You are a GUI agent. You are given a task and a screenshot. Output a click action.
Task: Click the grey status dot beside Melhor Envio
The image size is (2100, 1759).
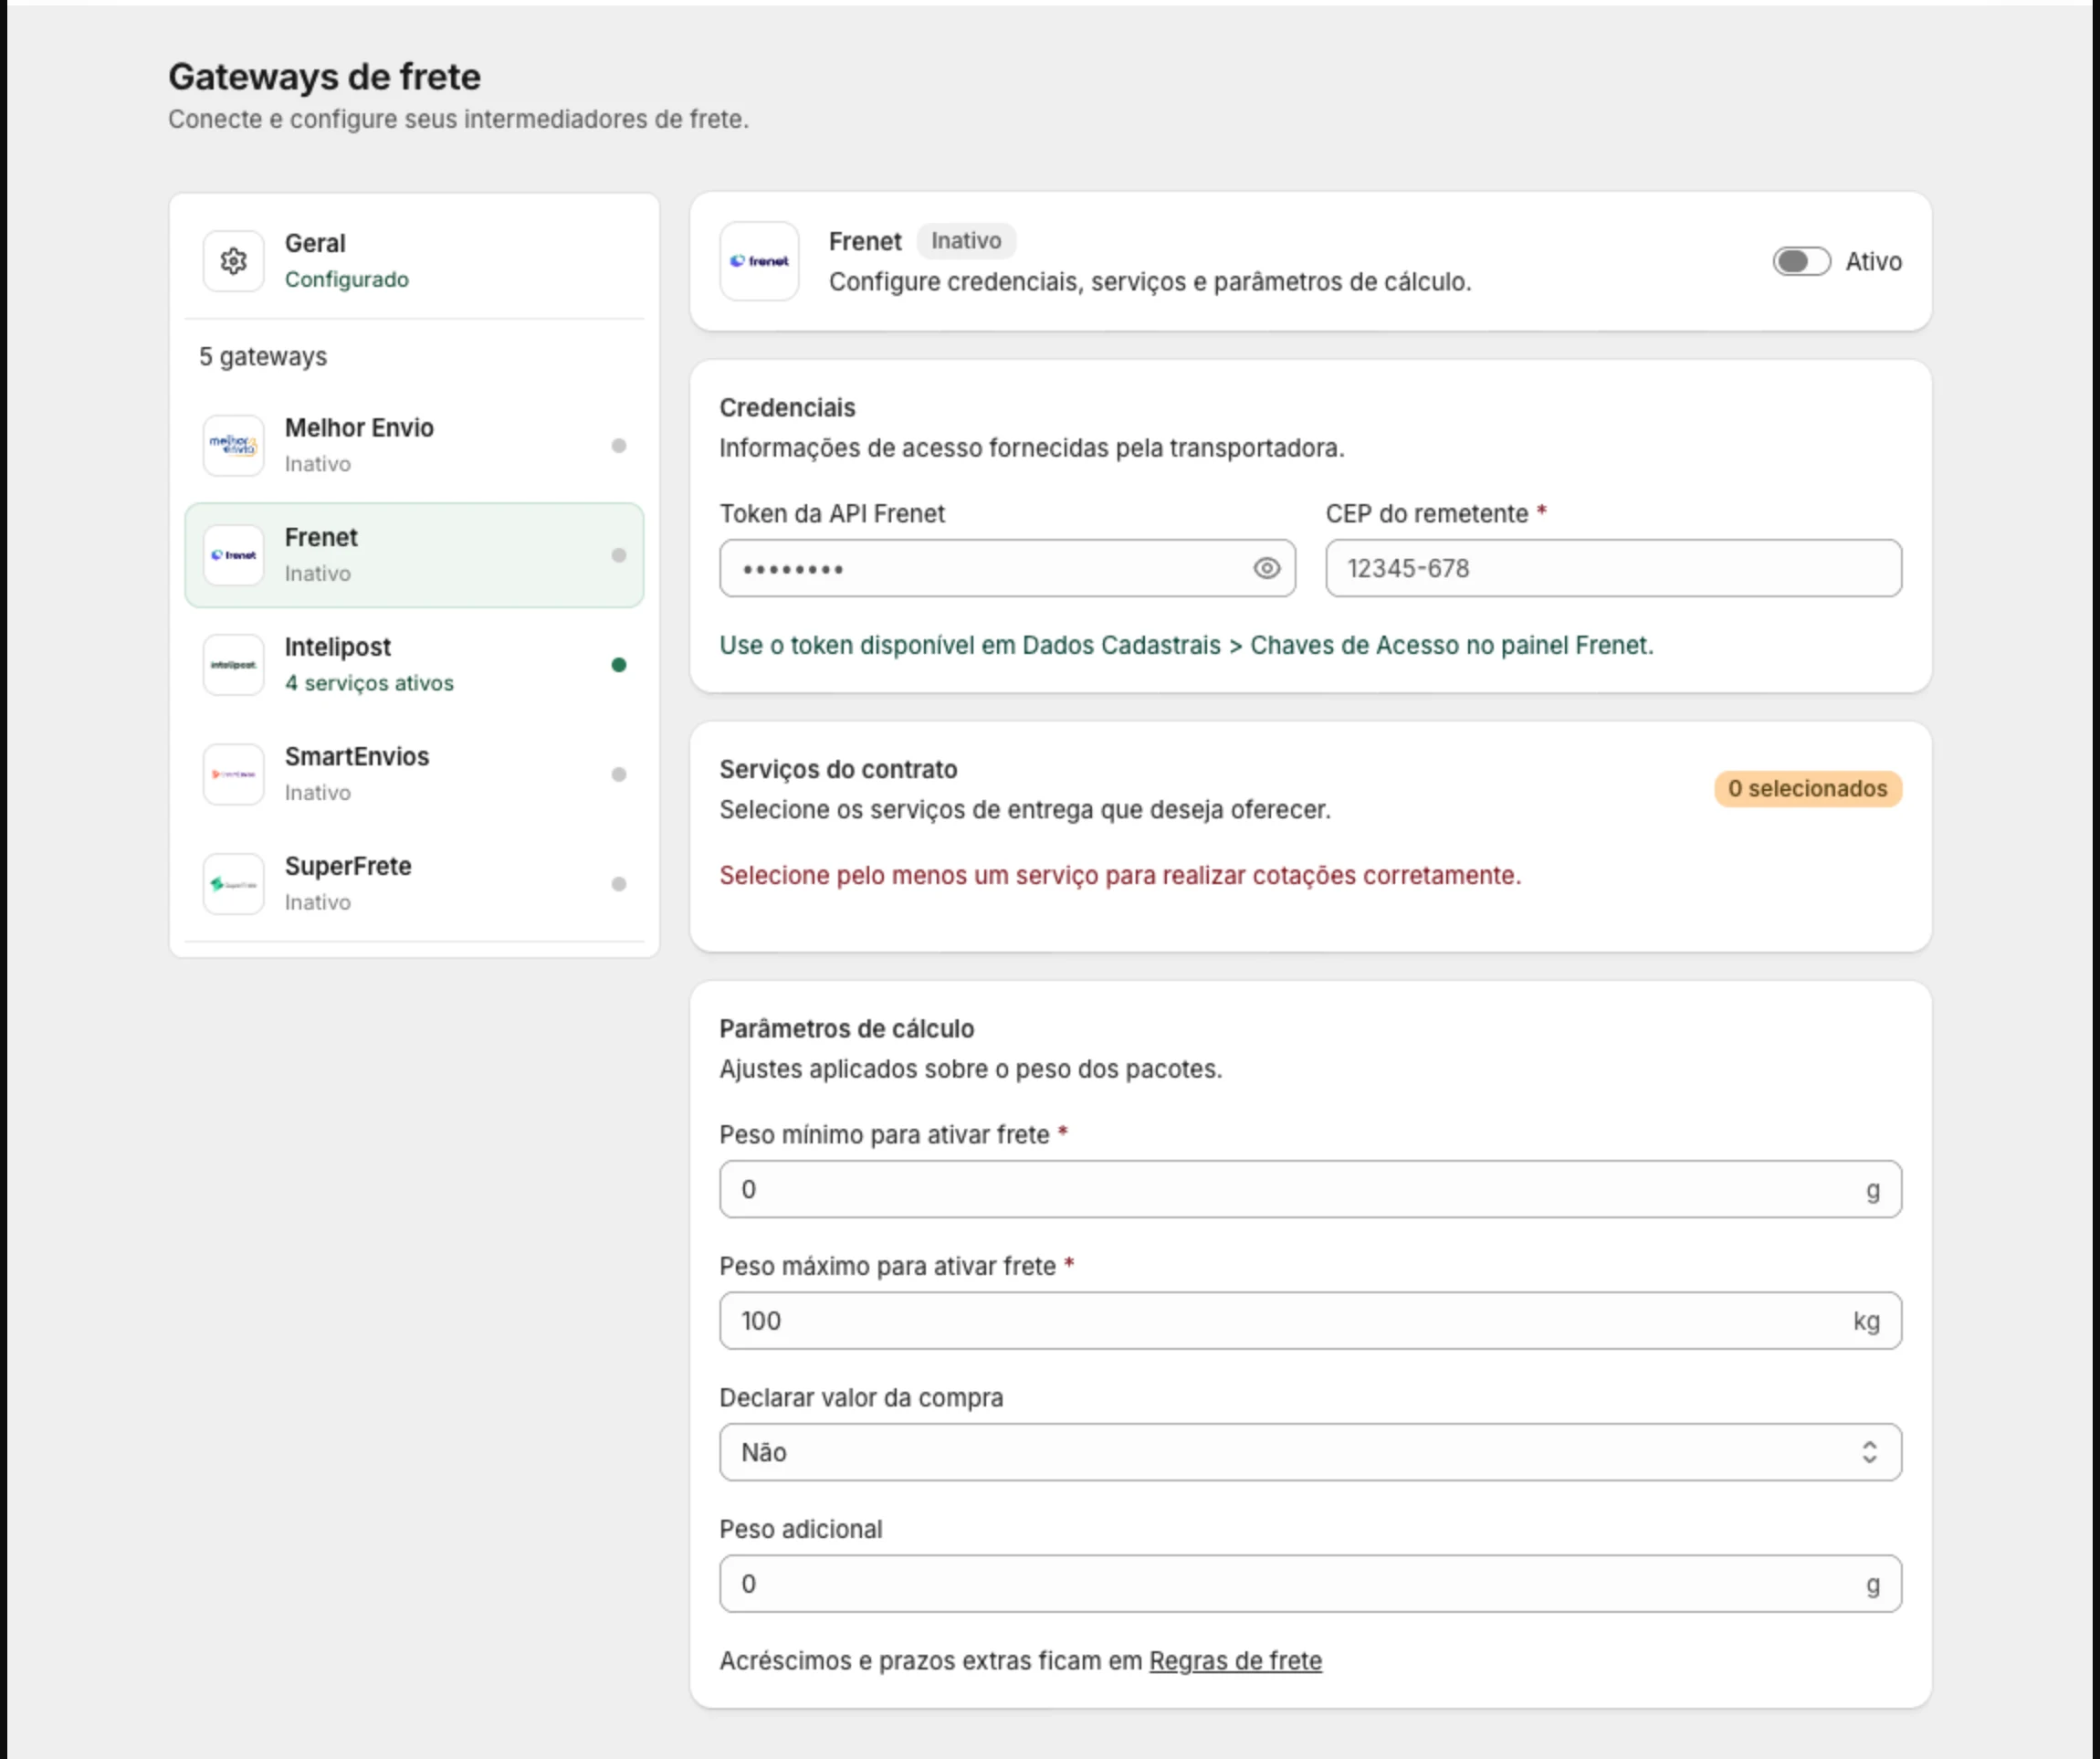(619, 446)
